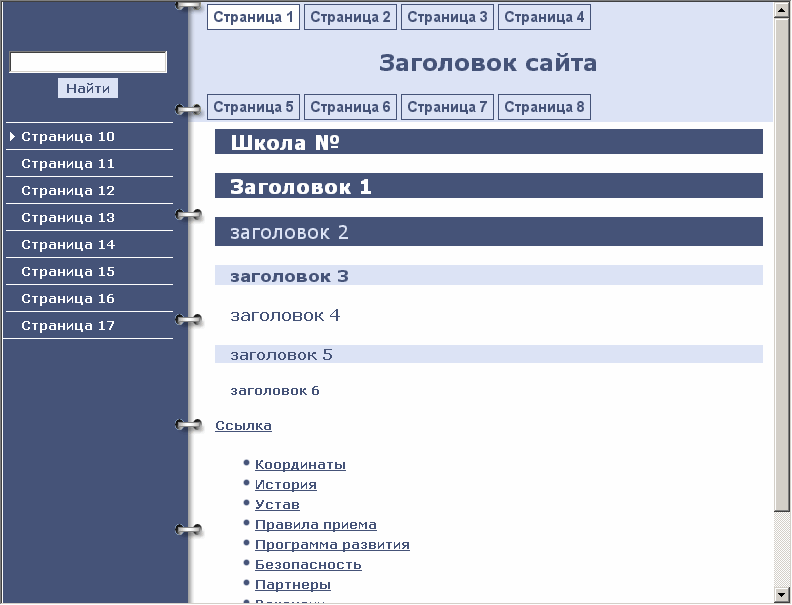Viewport: 792px width, 605px height.
Task: Select Страница 17 sidebar item
Action: pos(68,326)
